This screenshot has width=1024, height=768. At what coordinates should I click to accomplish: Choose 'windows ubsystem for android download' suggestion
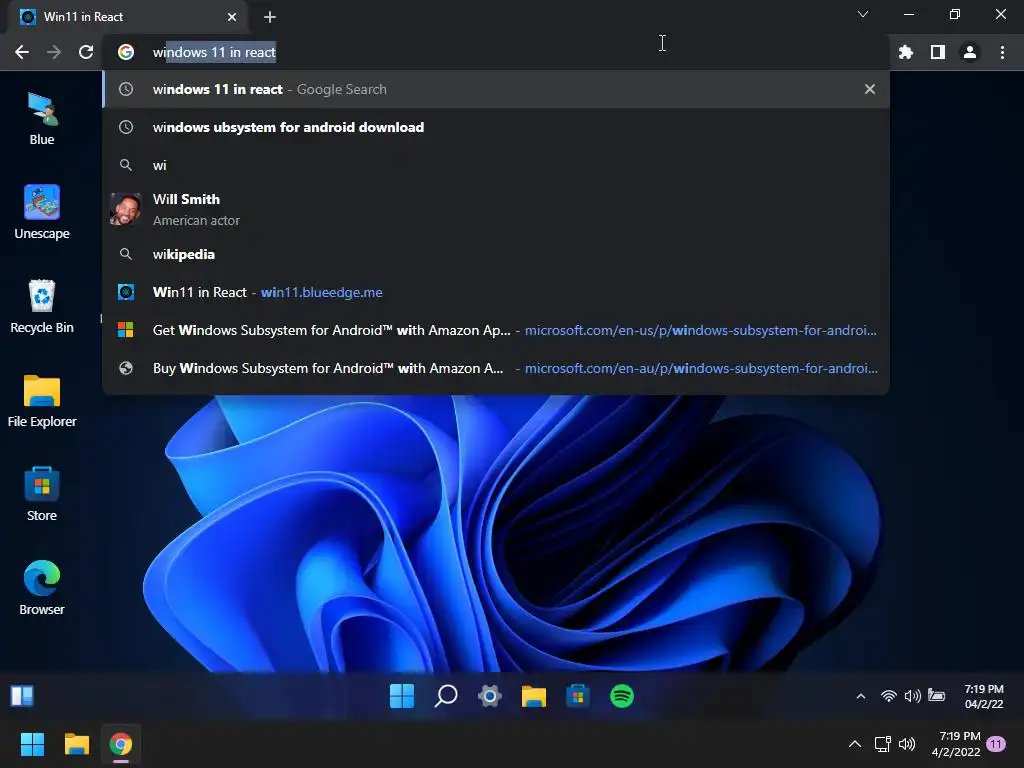(496, 127)
